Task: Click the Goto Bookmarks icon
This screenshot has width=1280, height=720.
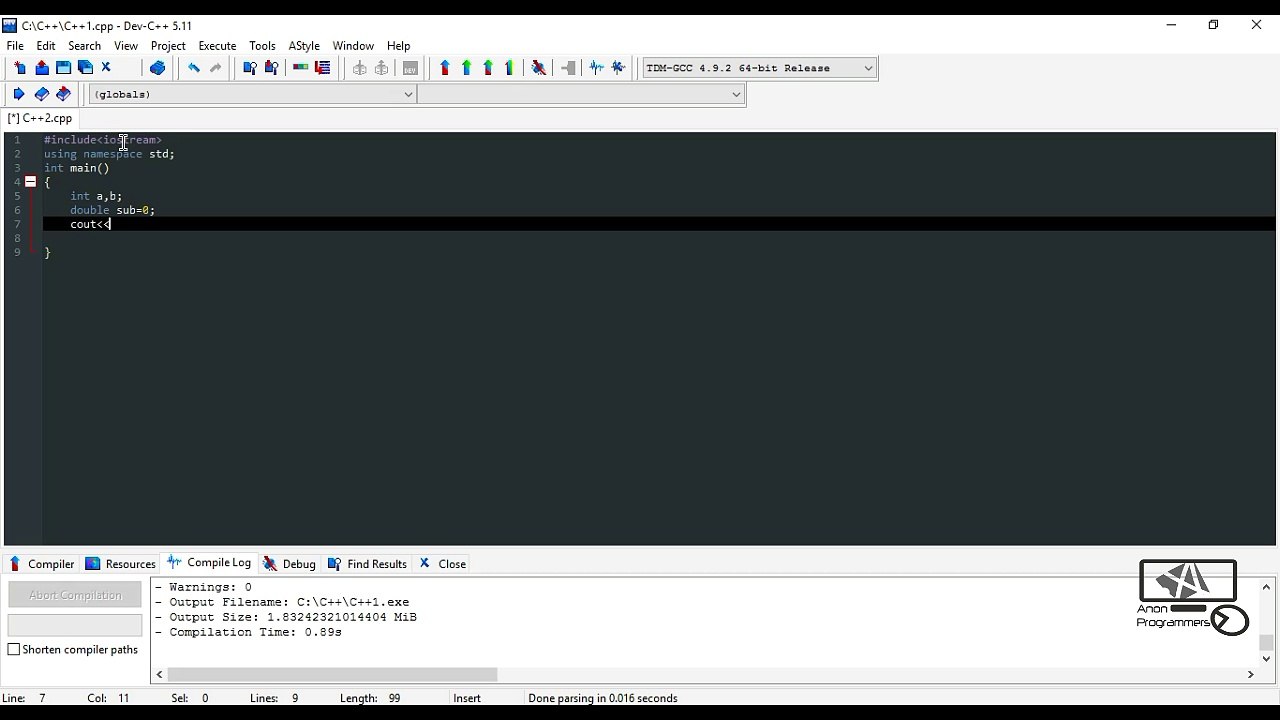Action: (x=63, y=94)
